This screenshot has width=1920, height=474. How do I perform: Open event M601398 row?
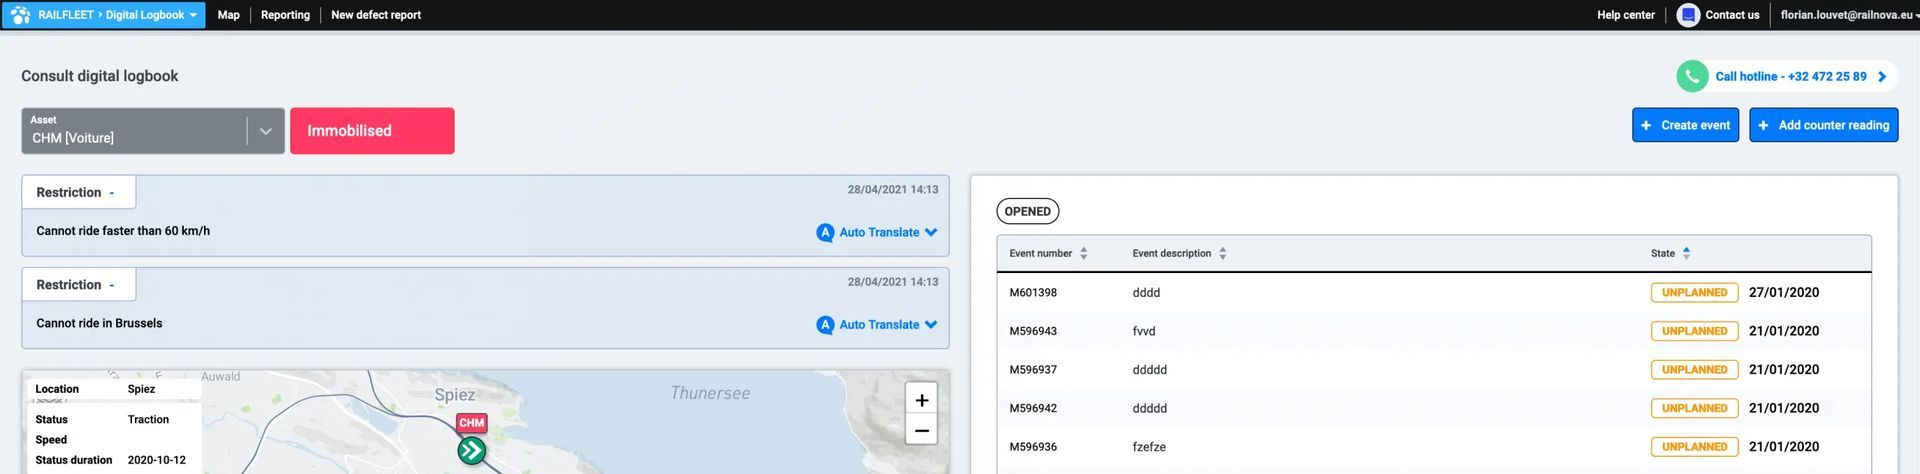click(1434, 293)
